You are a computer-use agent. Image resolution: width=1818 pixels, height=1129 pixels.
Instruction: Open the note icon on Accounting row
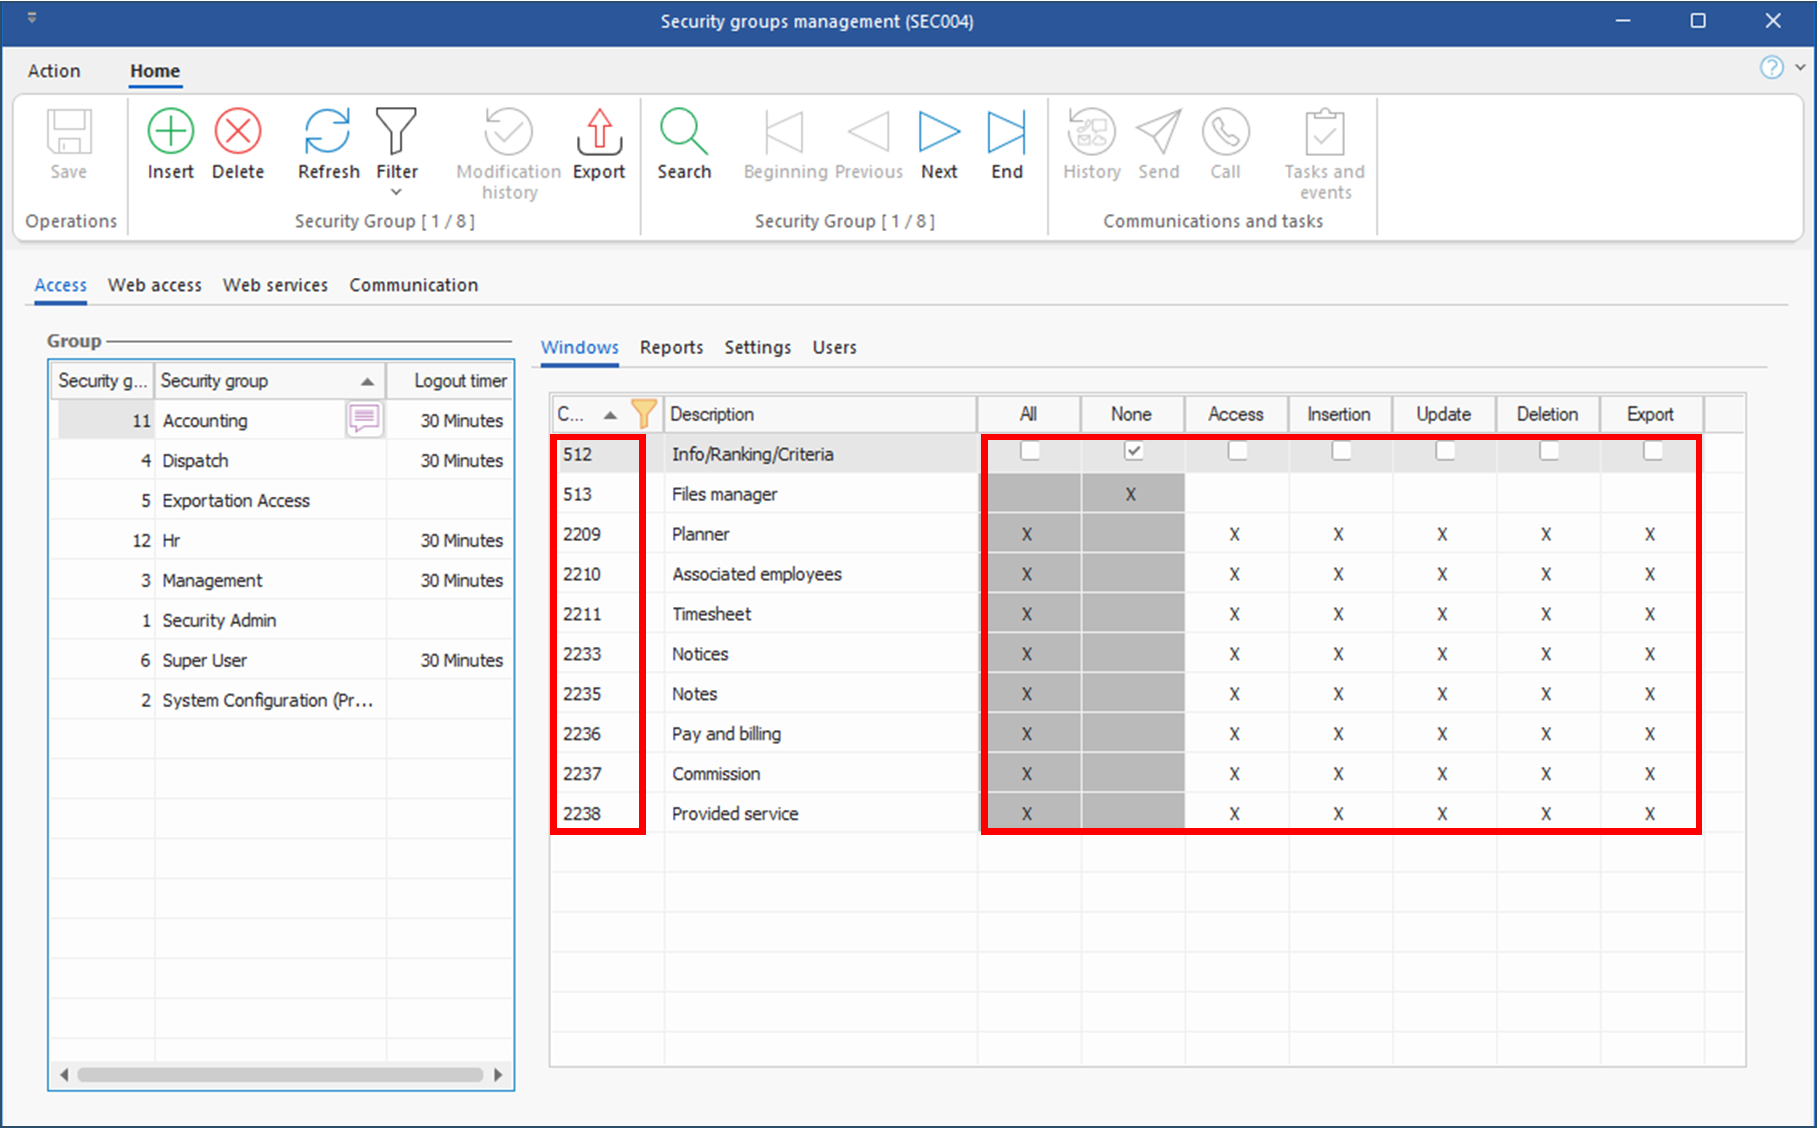pyautogui.click(x=364, y=419)
